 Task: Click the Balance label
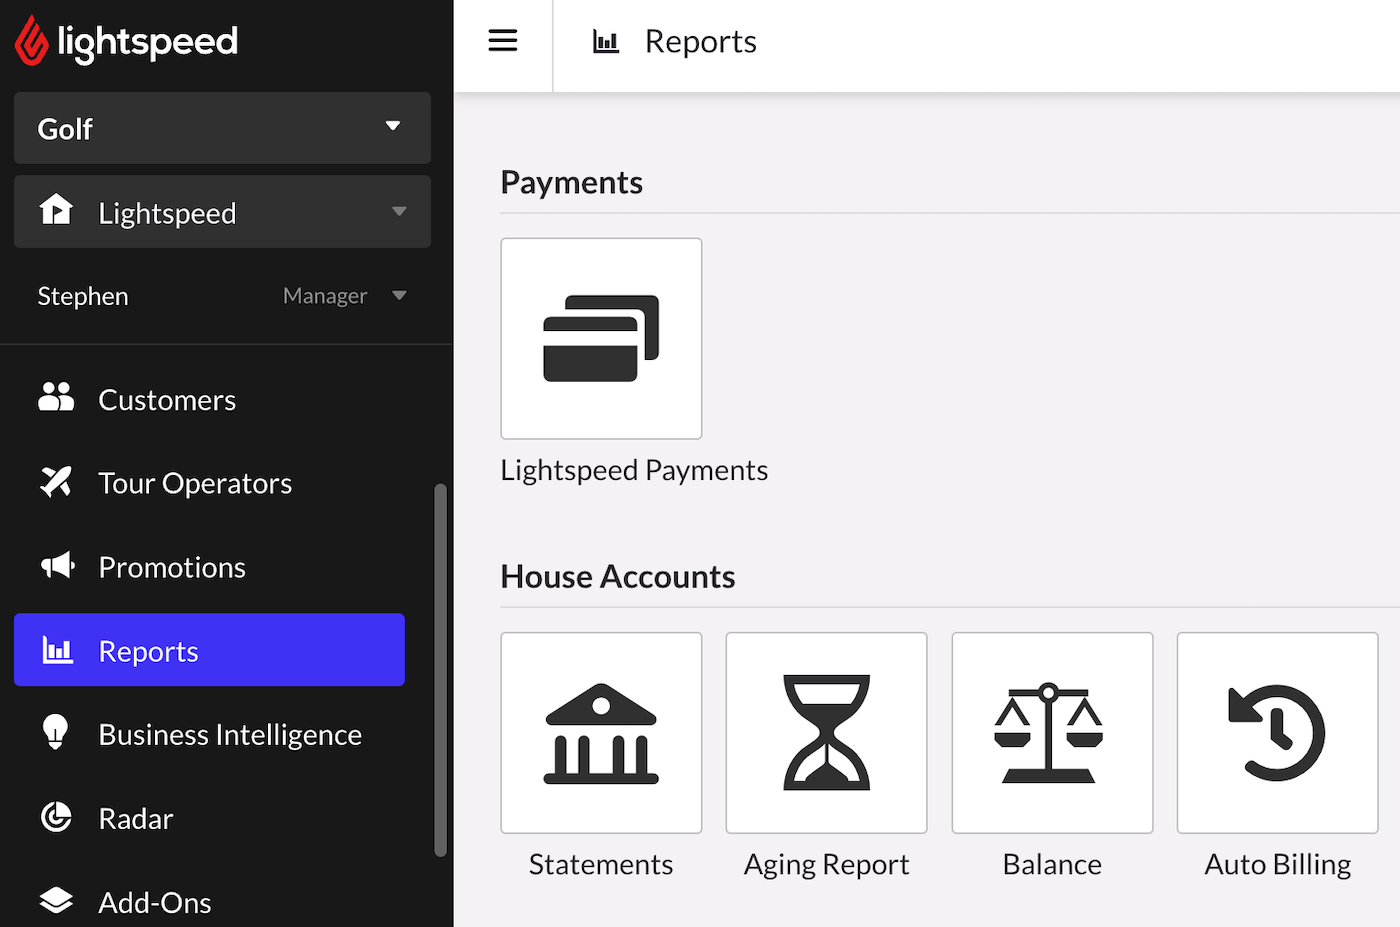[x=1052, y=864]
